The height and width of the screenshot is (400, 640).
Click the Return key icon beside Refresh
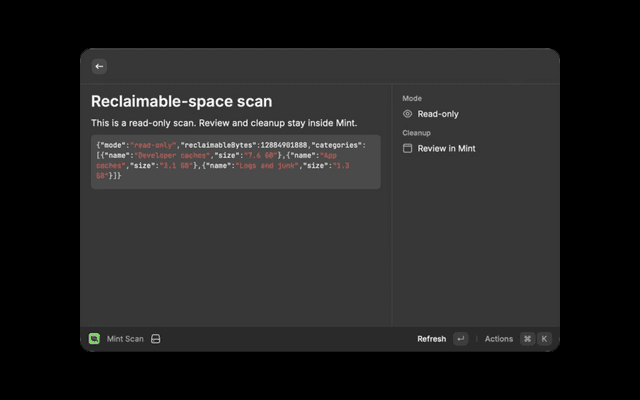pos(460,339)
